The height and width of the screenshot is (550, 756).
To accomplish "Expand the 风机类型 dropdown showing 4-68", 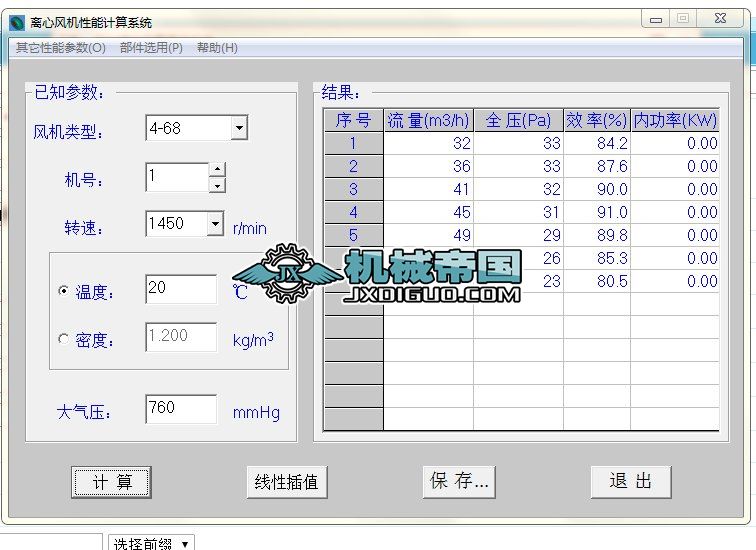I will coord(239,128).
